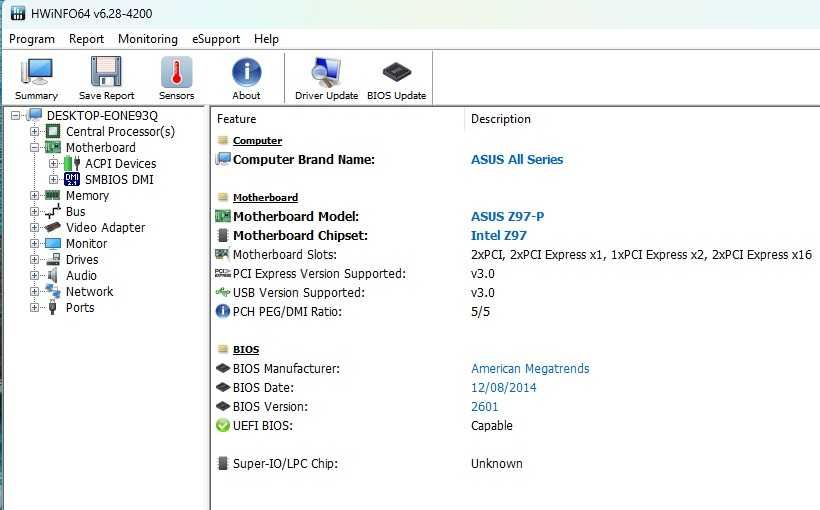Click the UEFI BIOS green check icon
Screen dimensions: 820x510
tap(223, 425)
